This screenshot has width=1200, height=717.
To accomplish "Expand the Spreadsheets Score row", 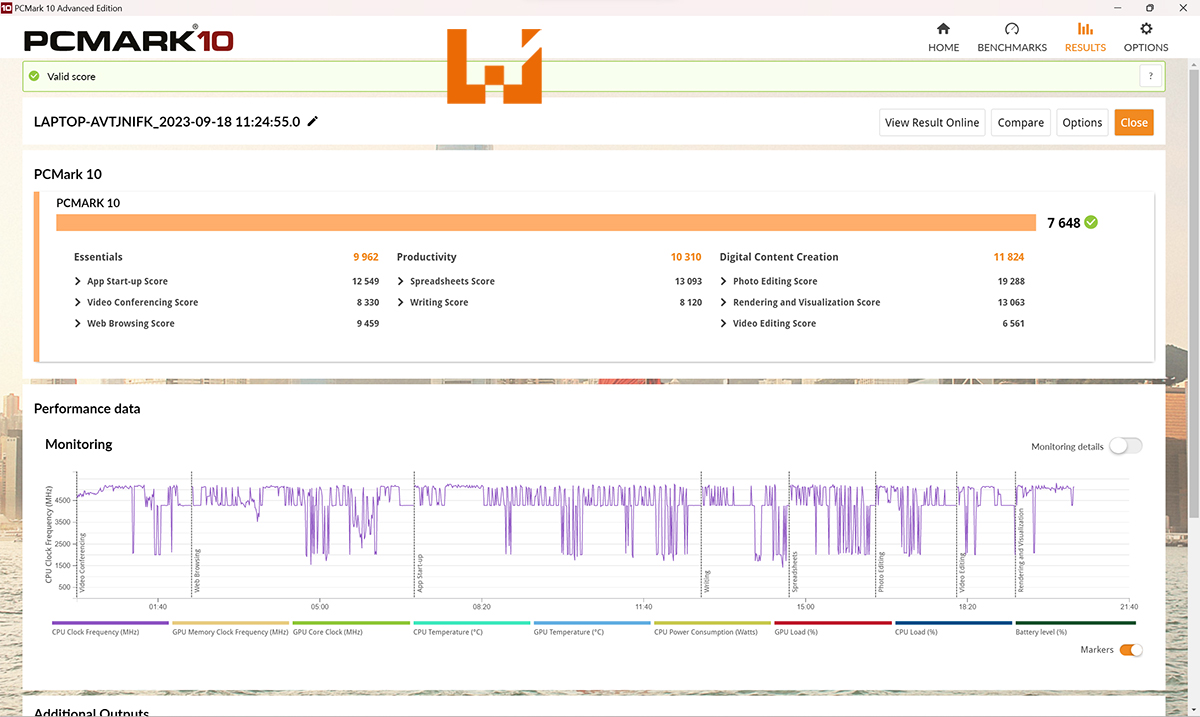I will (x=401, y=281).
